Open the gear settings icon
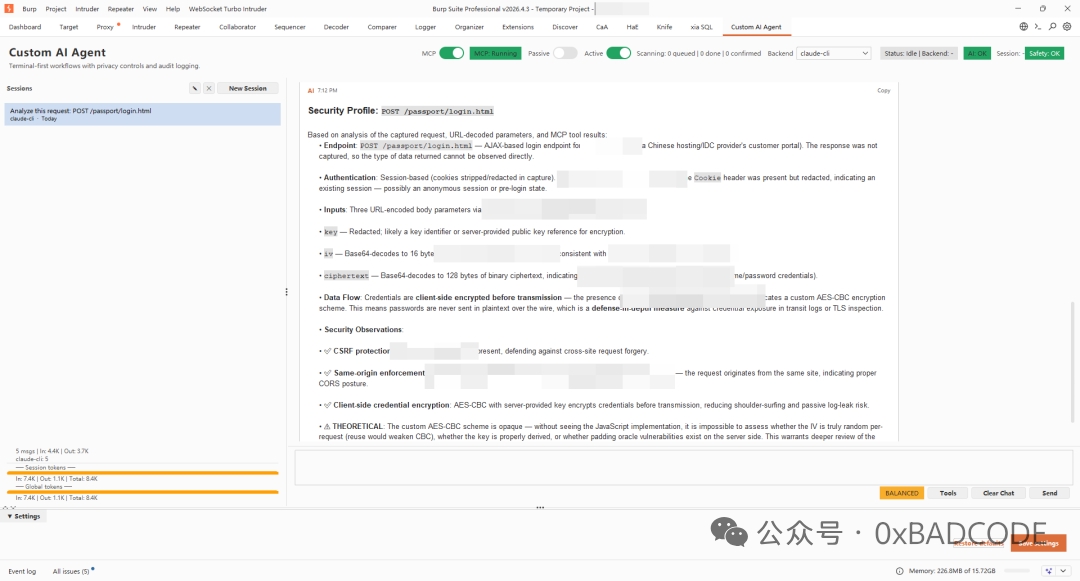1080x581 pixels. (x=1067, y=27)
